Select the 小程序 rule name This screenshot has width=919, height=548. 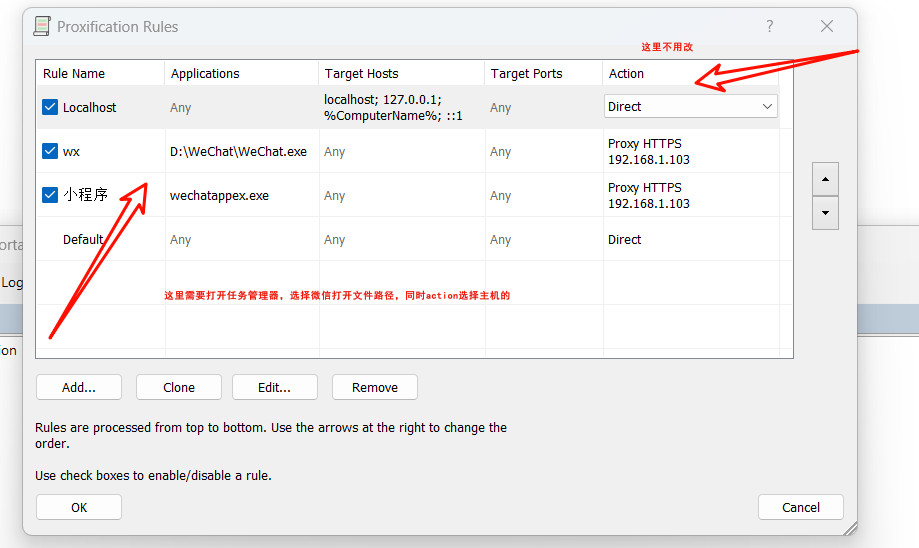(86, 195)
